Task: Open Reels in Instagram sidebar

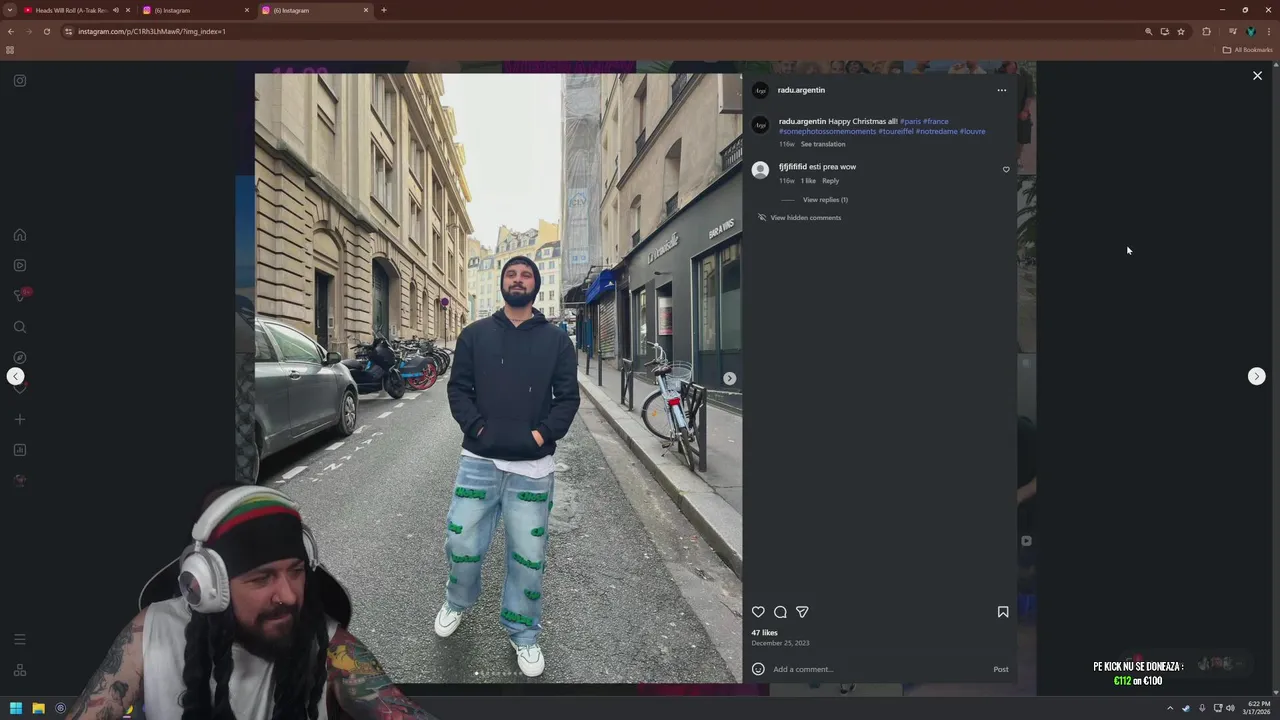Action: click(20, 265)
